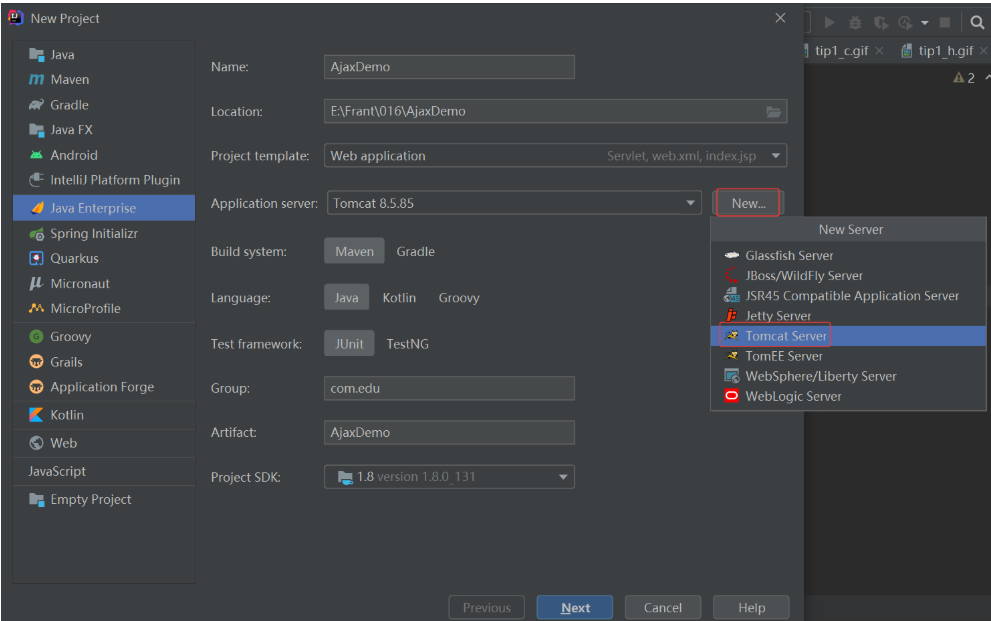This screenshot has height=621, width=991.
Task: Click Run icon in IDE toolbar
Action: 830,23
